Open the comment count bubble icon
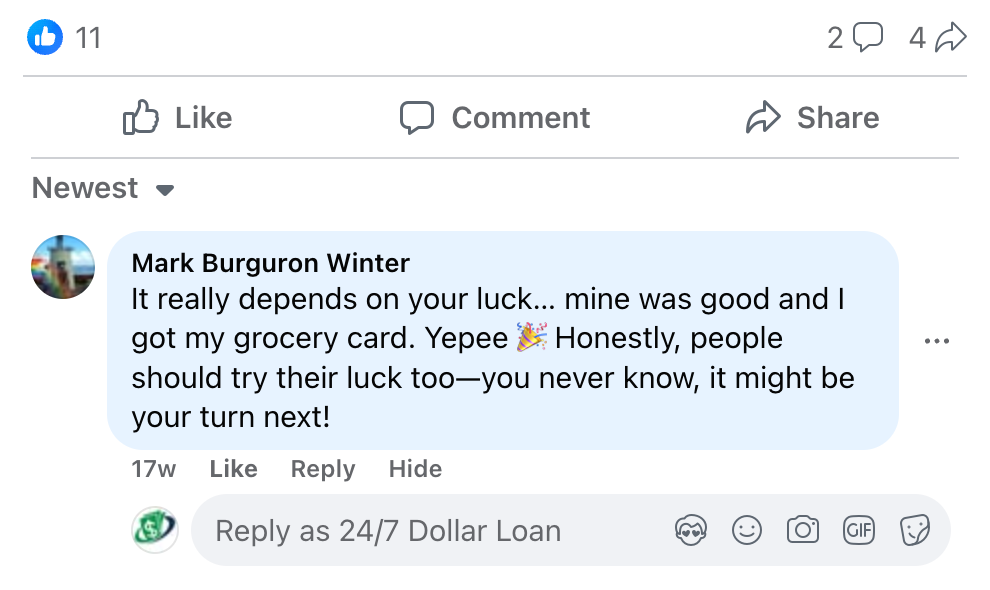Viewport: 990px width, 590px height. (869, 39)
